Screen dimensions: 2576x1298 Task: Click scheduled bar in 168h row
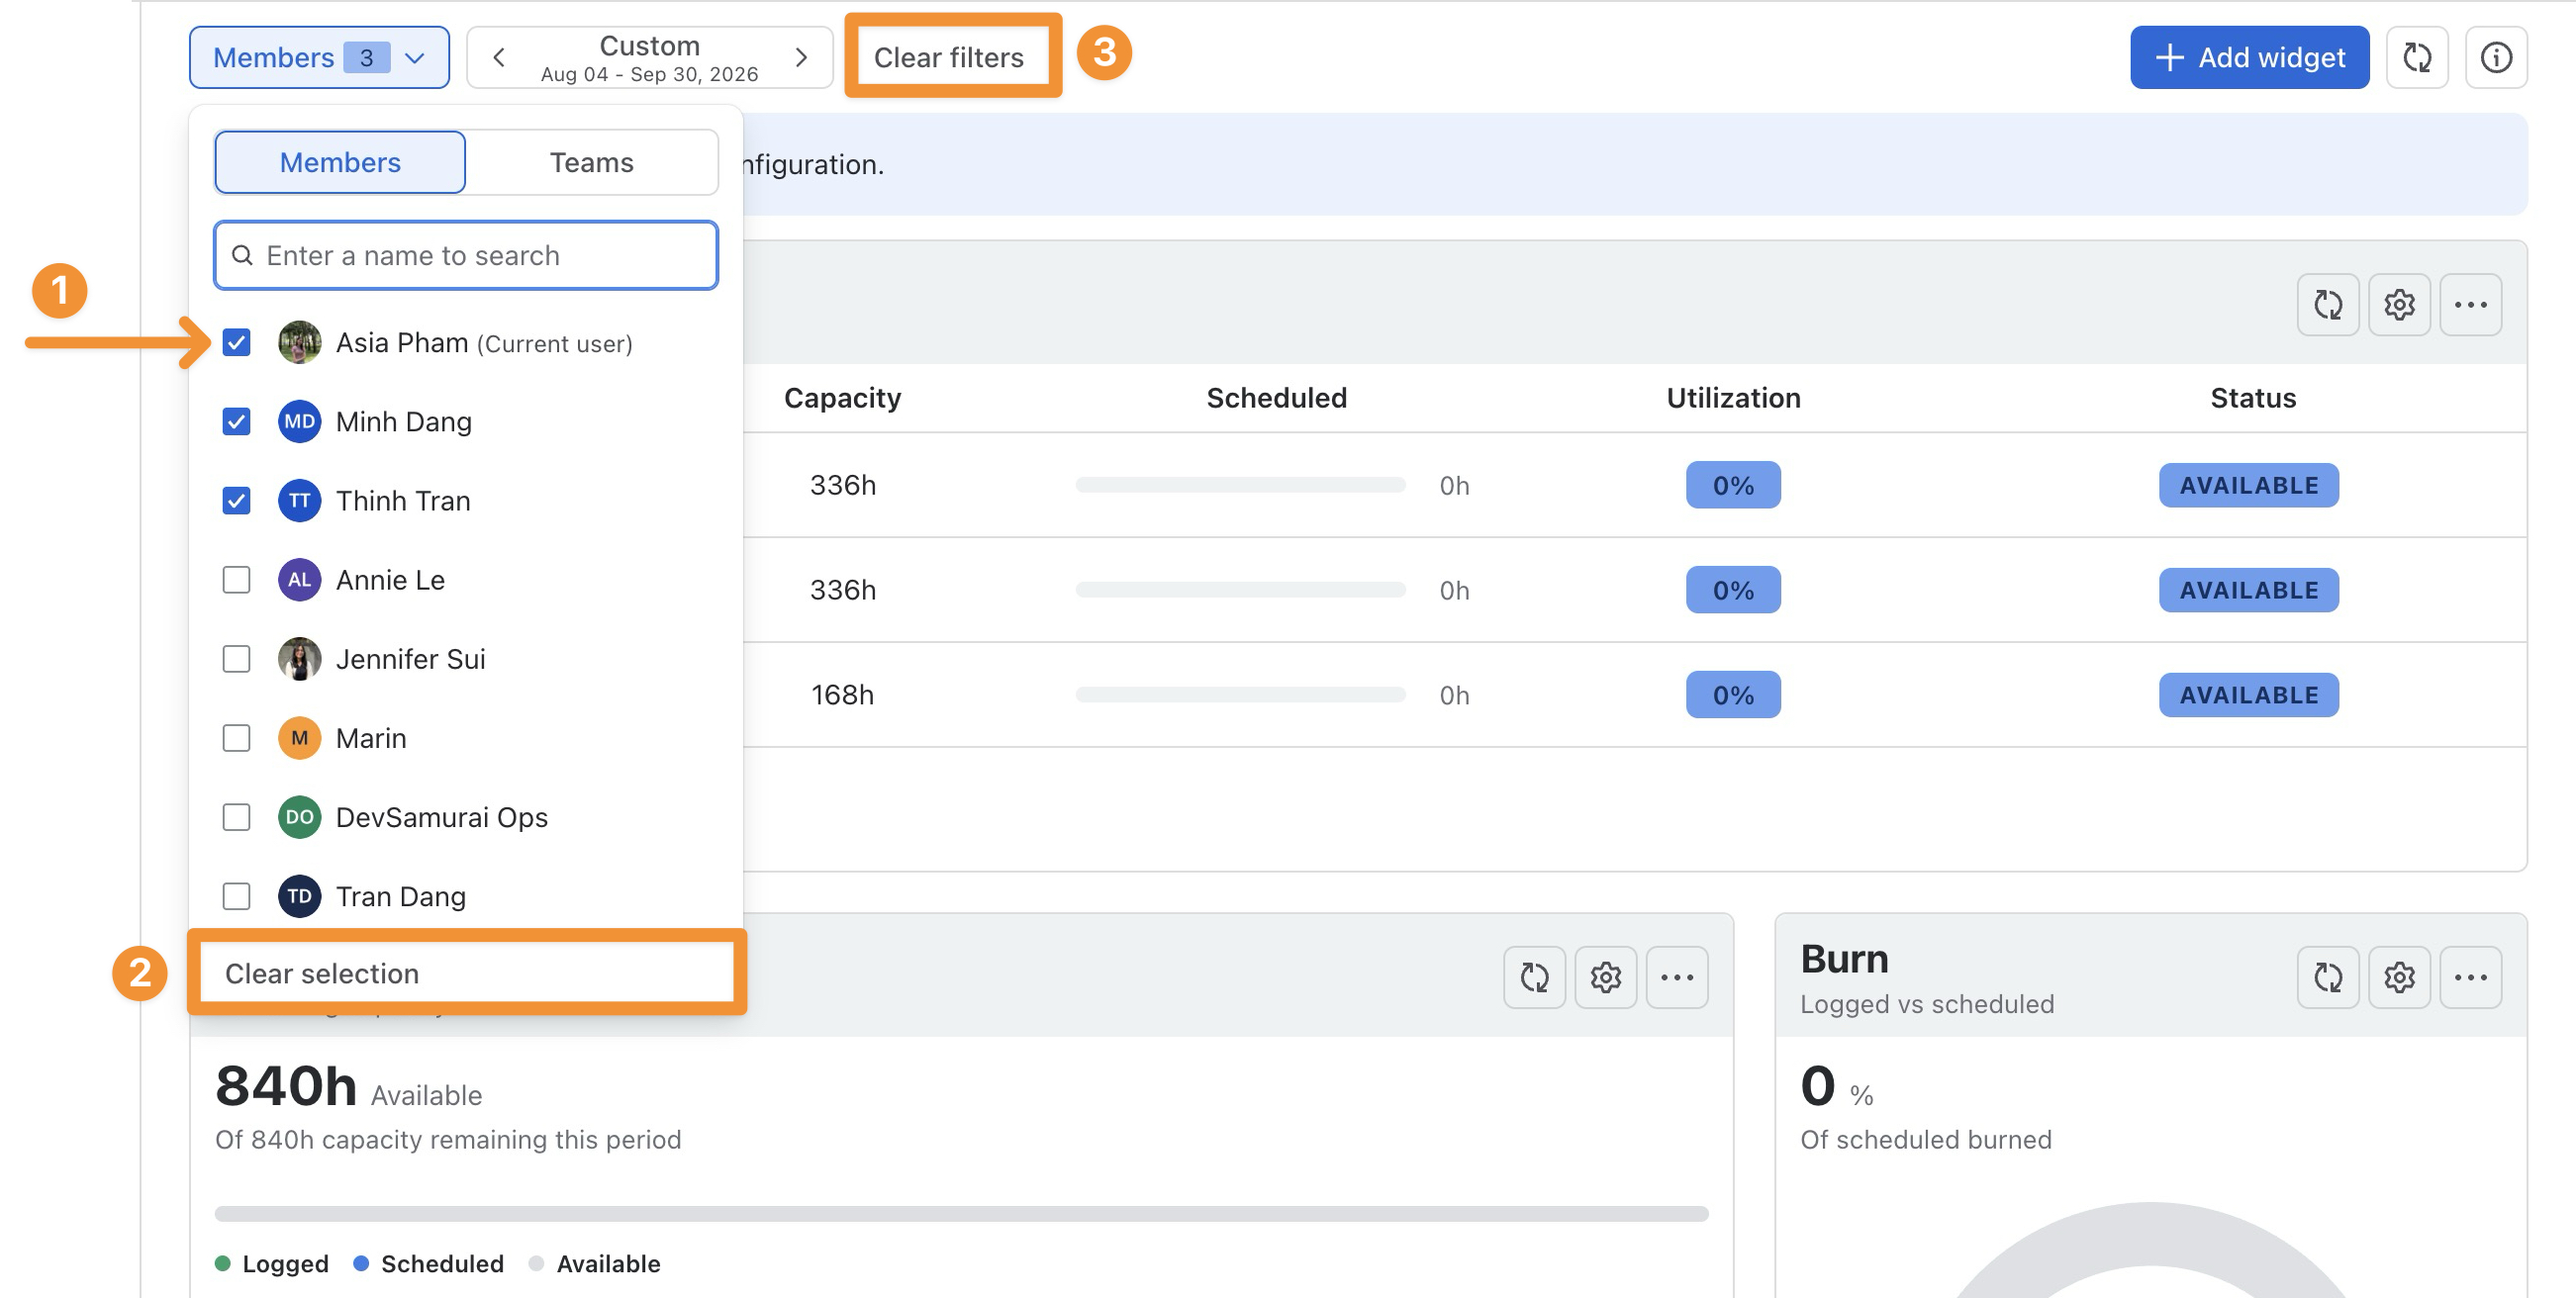[1240, 695]
